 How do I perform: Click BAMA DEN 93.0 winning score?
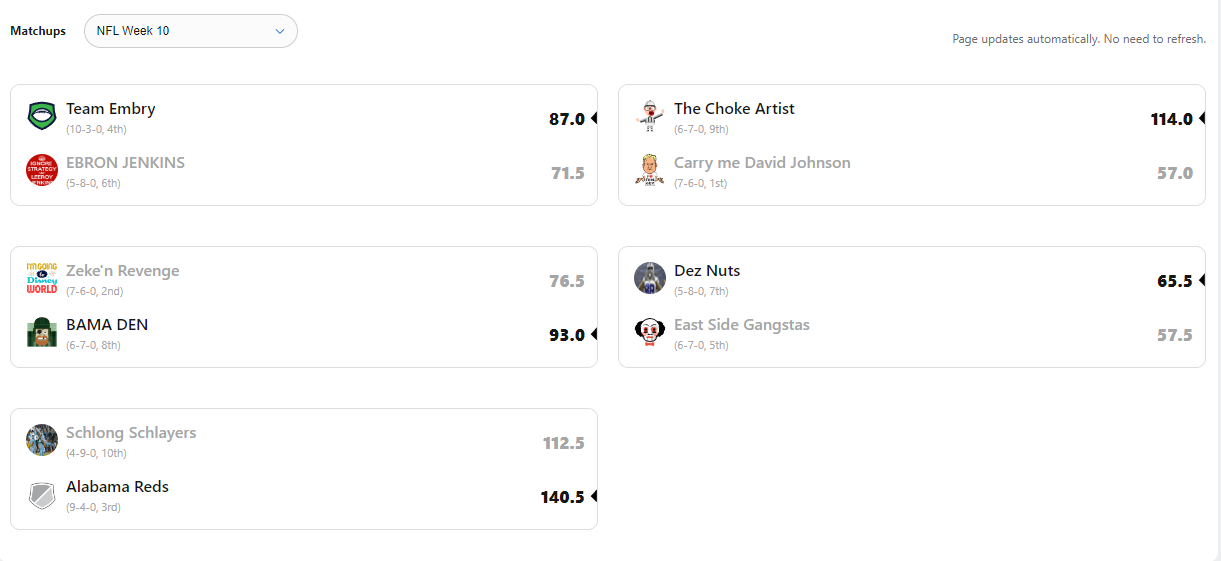click(x=566, y=335)
